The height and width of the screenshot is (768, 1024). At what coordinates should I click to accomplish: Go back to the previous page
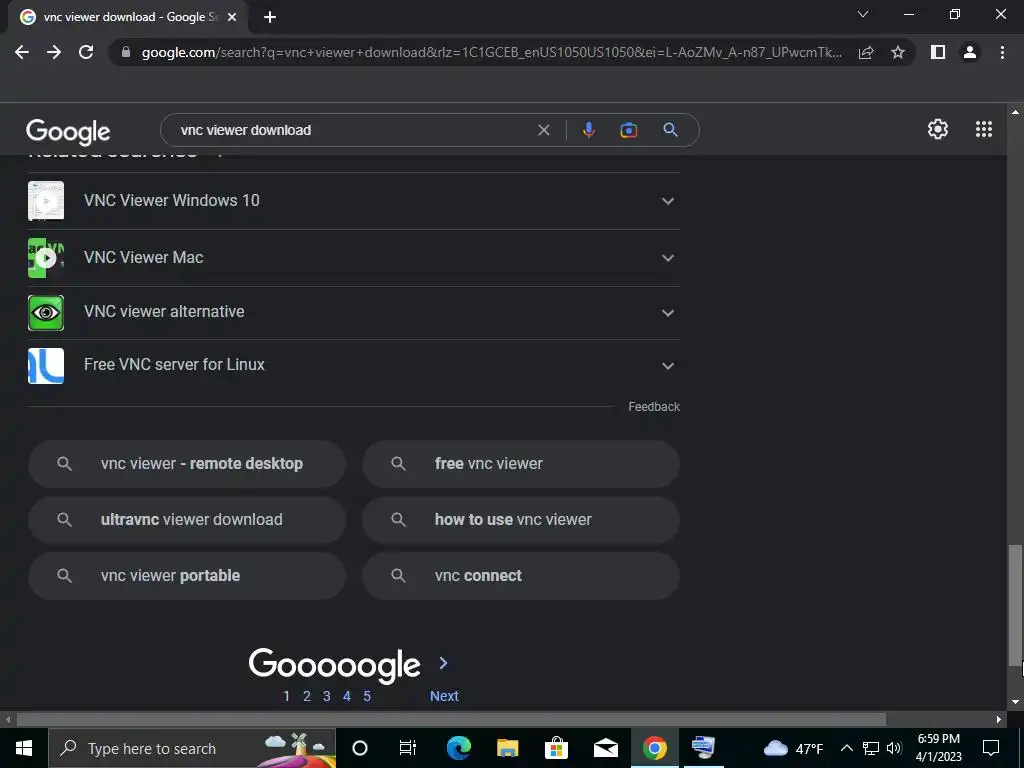pos(22,52)
